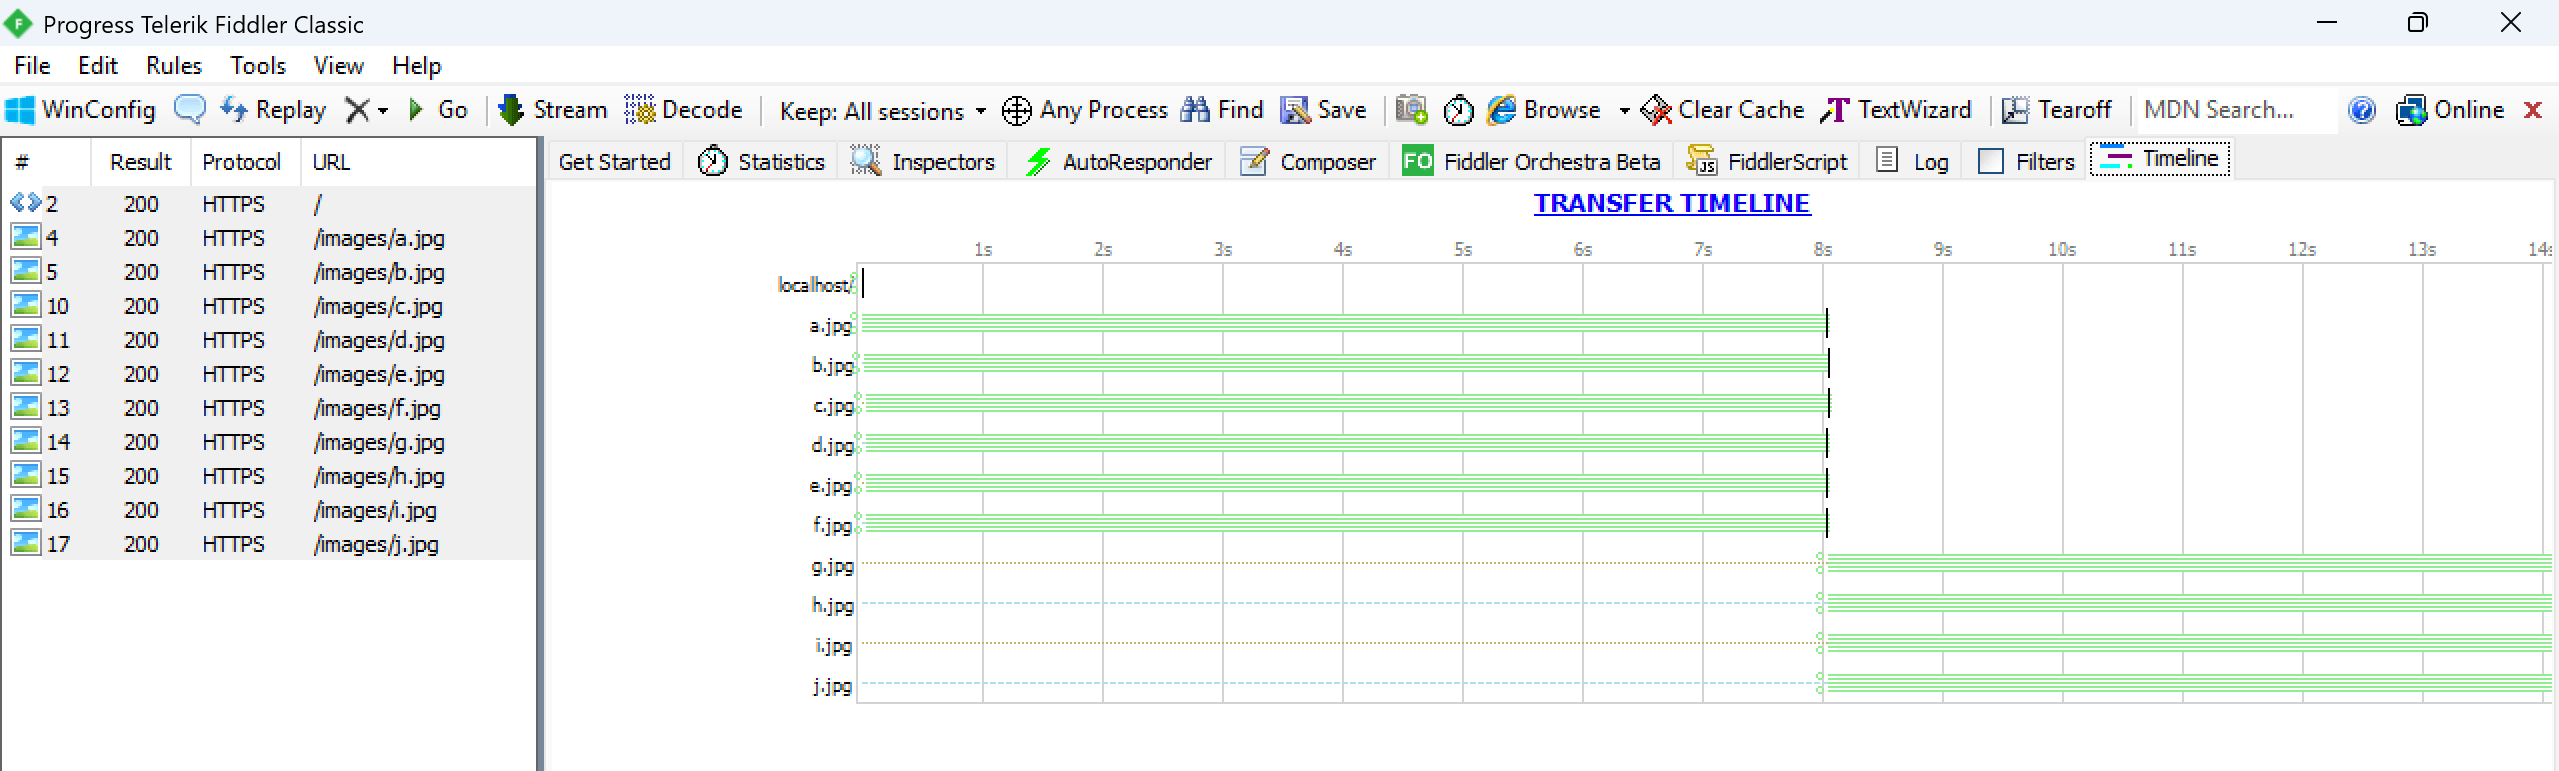Screen dimensions: 2559x771
Task: Click the camera screenshot icon
Action: (x=1412, y=110)
